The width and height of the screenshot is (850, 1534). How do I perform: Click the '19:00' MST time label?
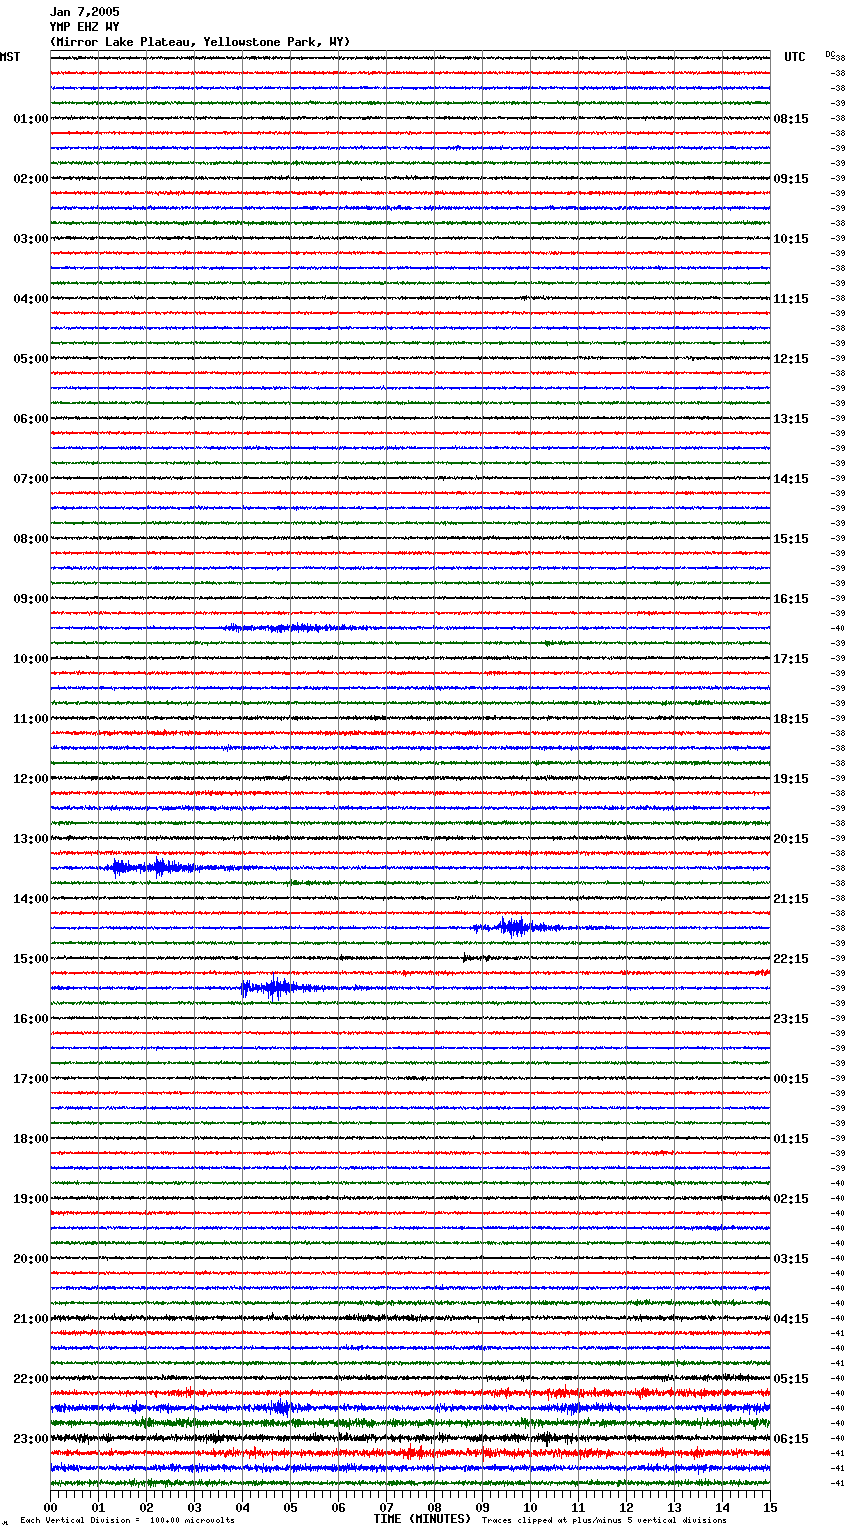[31, 1199]
